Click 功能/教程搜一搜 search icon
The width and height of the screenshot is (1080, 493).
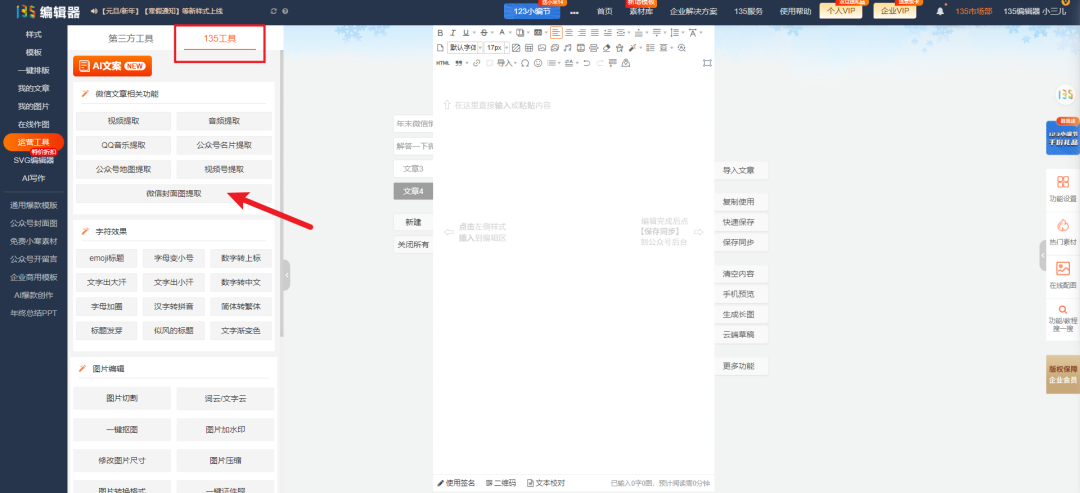pyautogui.click(x=1063, y=318)
